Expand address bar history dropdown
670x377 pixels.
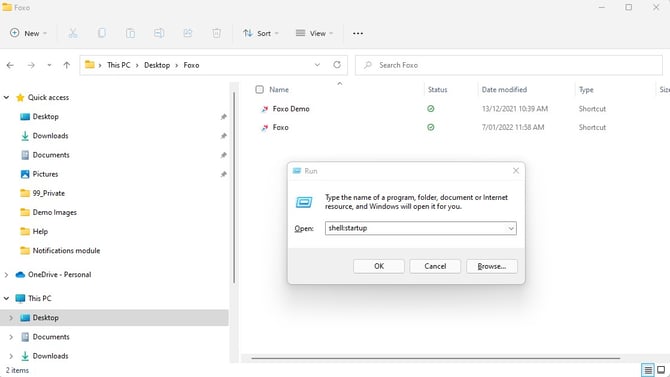pyautogui.click(x=317, y=65)
